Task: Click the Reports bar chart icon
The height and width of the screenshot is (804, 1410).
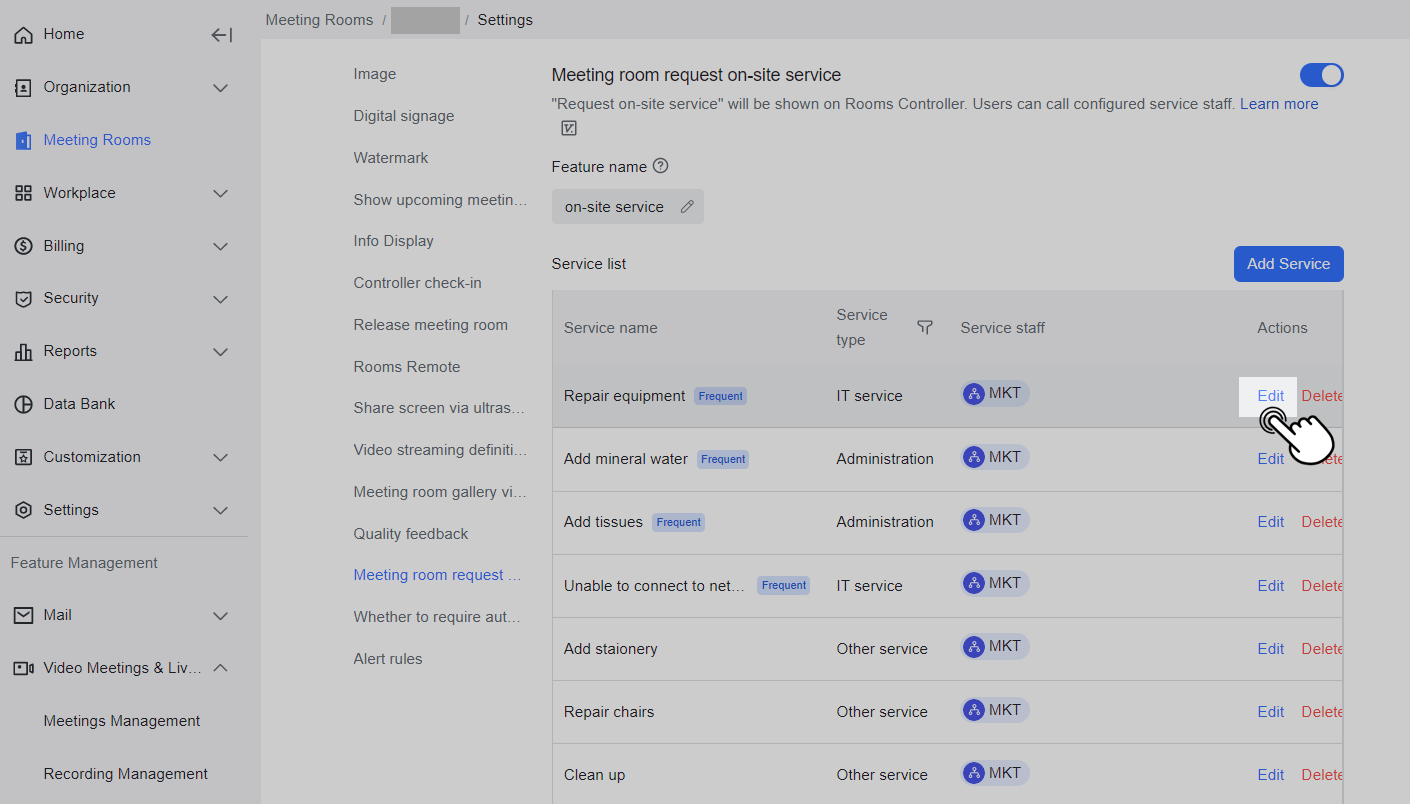Action: click(23, 352)
